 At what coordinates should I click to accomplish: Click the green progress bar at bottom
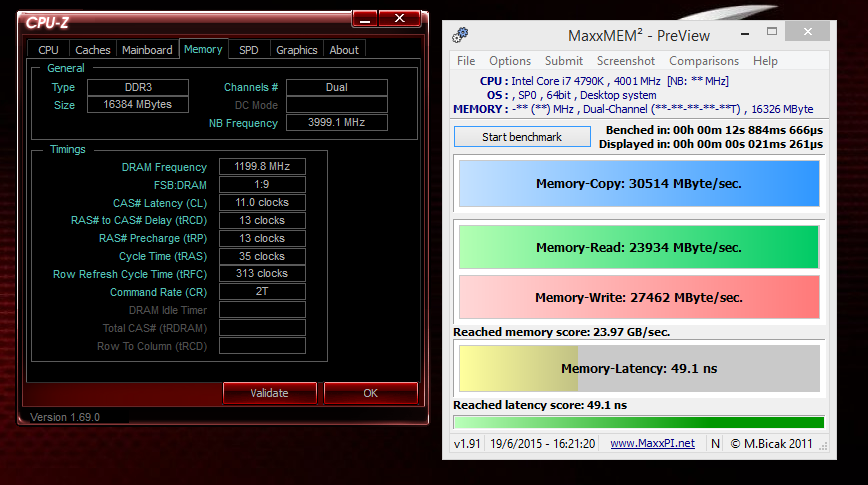point(639,422)
